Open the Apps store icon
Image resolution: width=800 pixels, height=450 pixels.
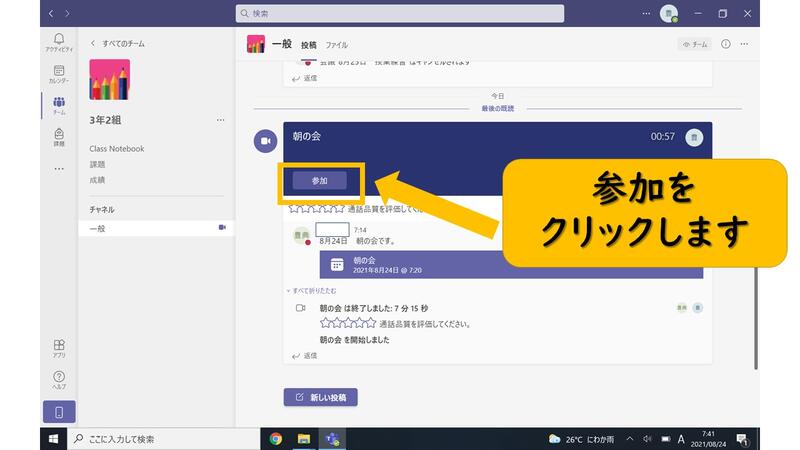[59, 348]
